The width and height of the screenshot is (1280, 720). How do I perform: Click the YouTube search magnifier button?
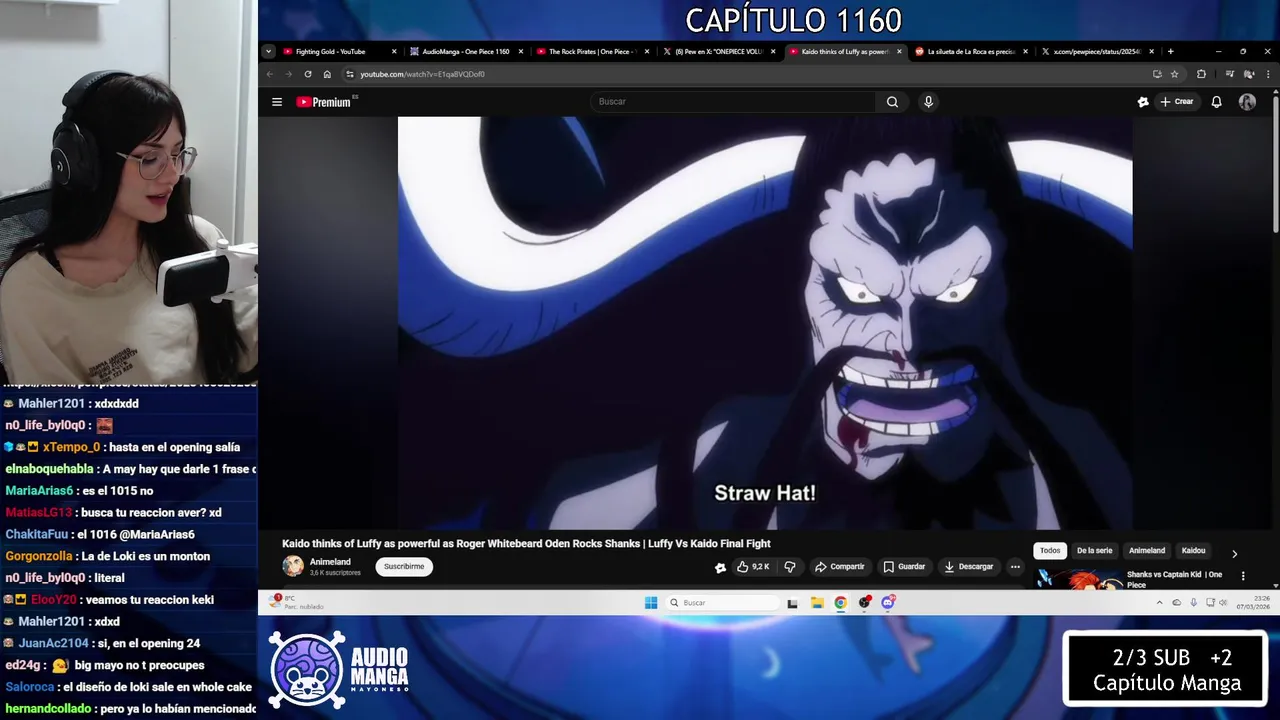[x=892, y=102]
